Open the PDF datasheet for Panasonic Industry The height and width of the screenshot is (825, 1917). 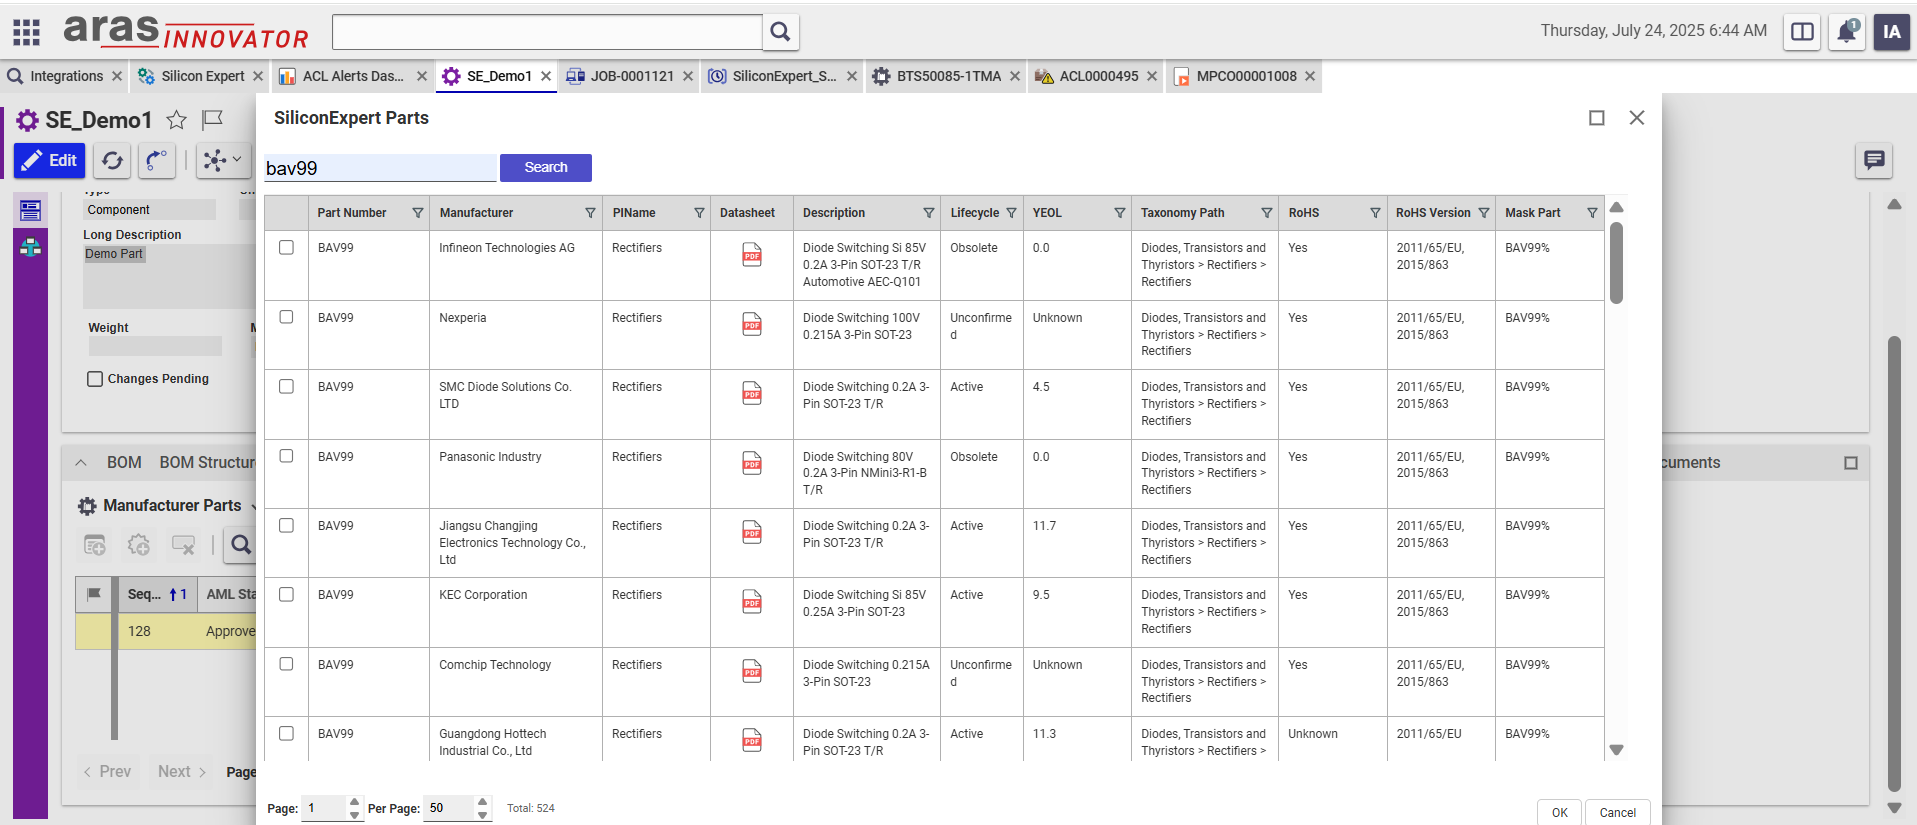tap(752, 464)
